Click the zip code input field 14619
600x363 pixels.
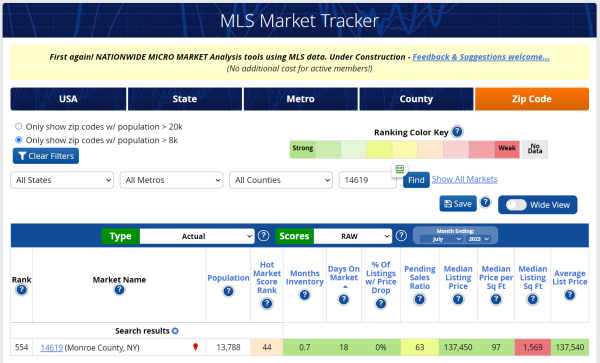tap(367, 180)
